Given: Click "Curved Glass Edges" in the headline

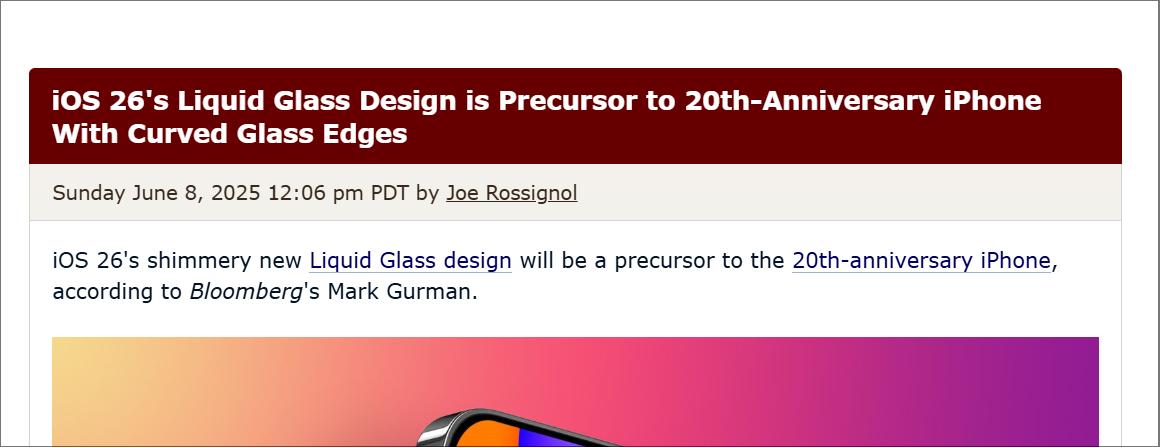Looking at the screenshot, I should 268,134.
